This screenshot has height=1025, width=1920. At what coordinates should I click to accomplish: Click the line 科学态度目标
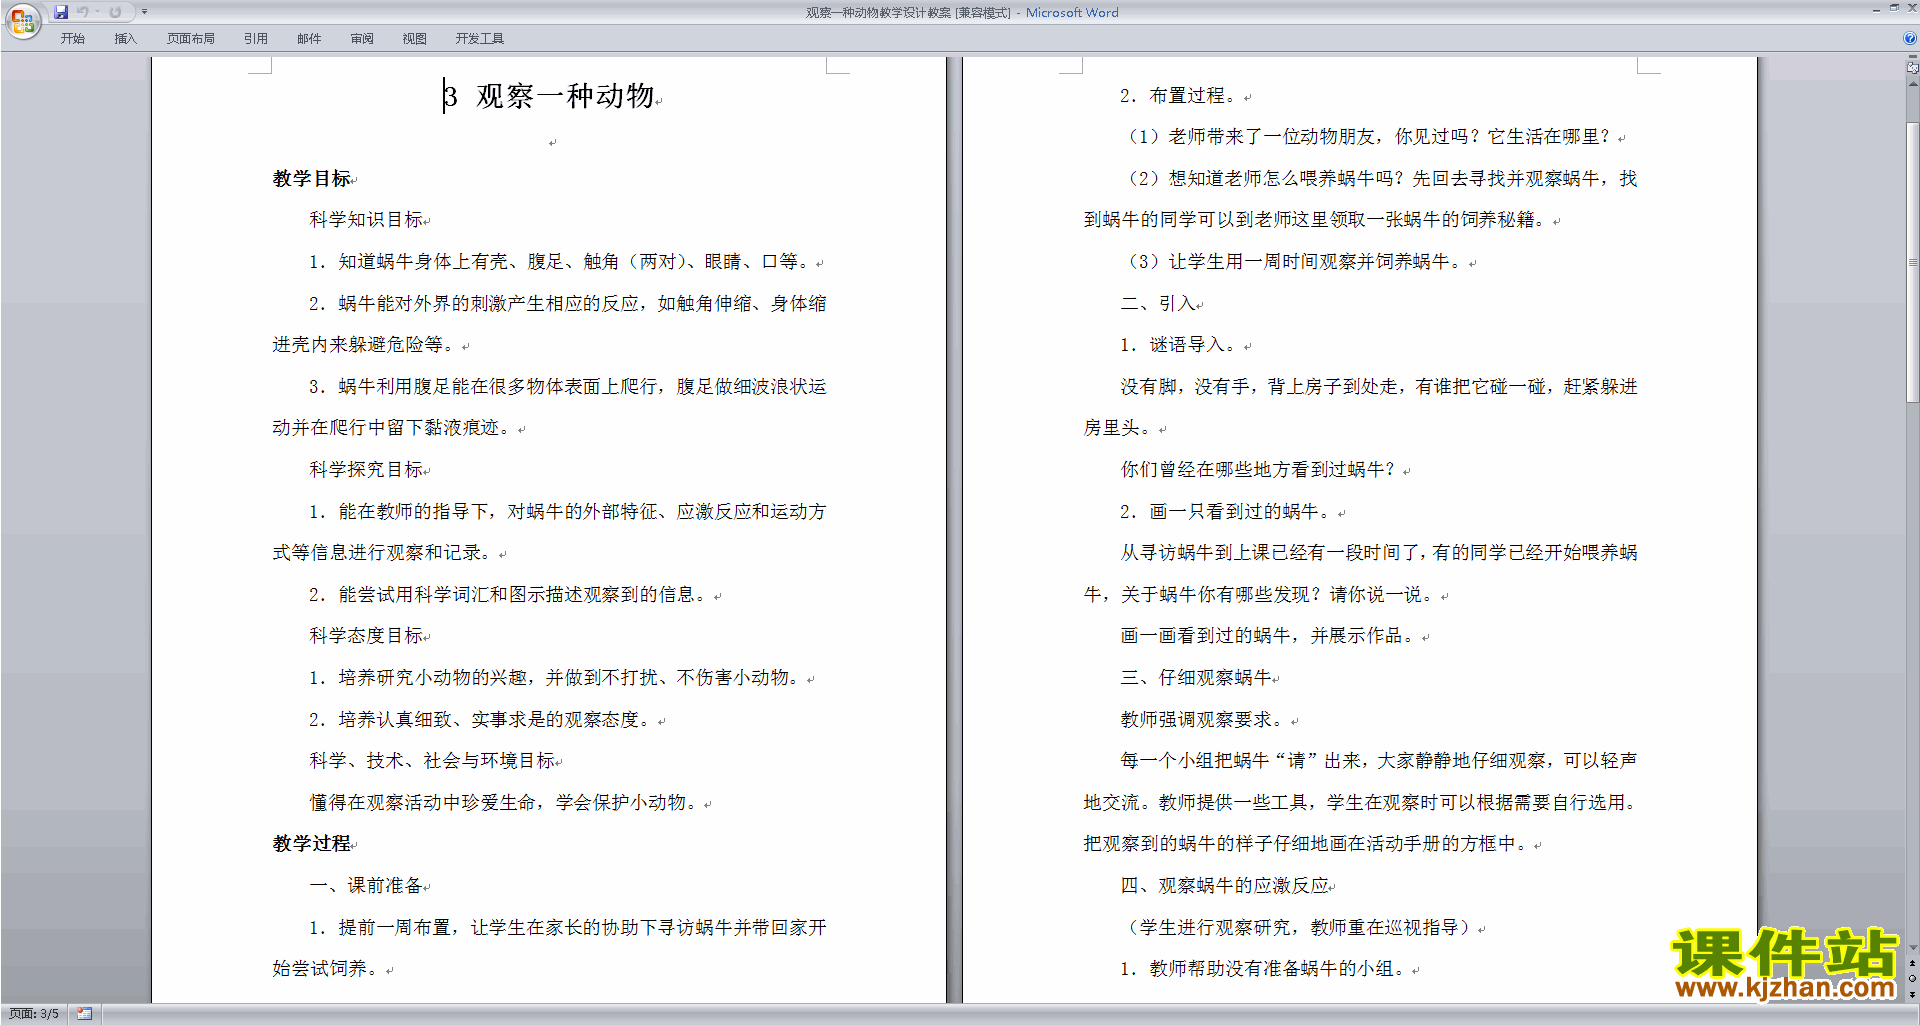pos(367,636)
